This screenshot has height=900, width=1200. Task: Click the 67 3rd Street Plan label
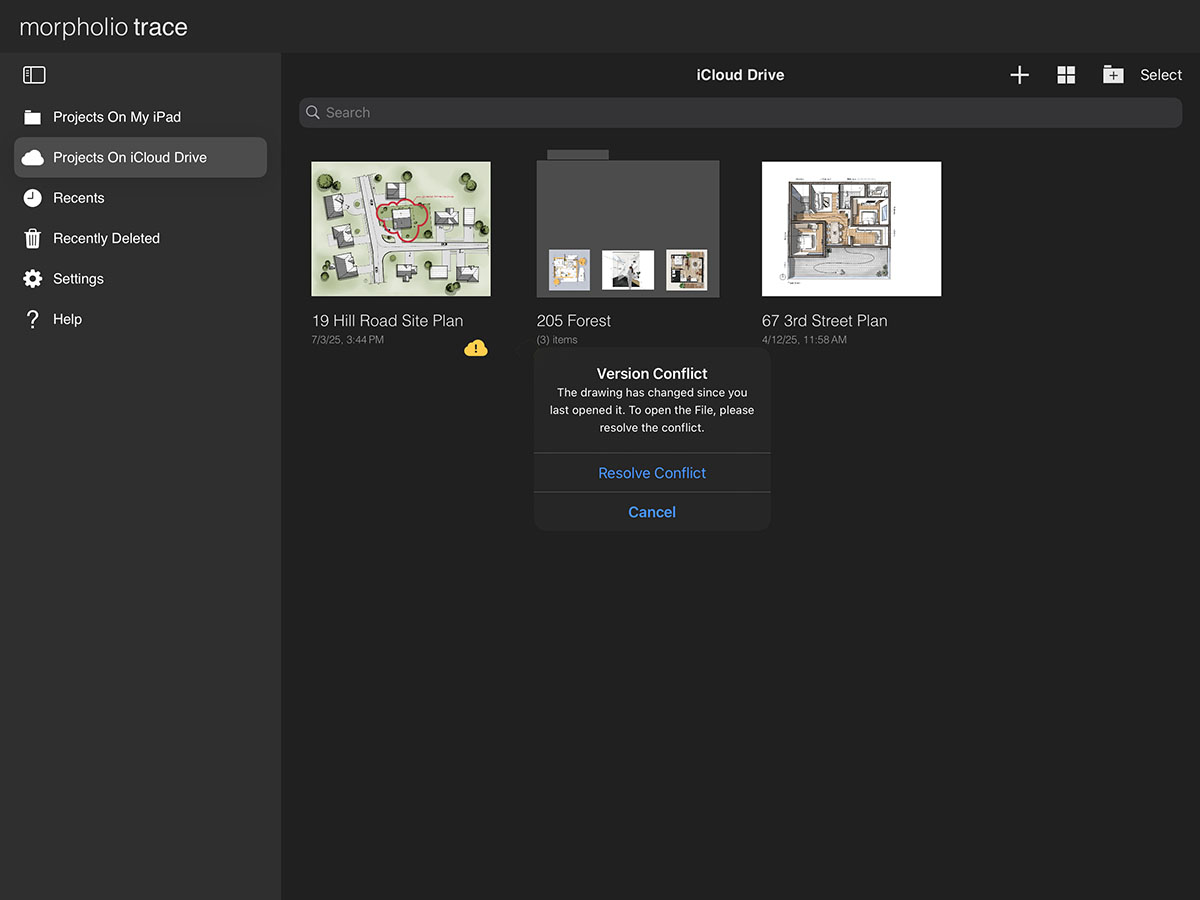coord(825,321)
